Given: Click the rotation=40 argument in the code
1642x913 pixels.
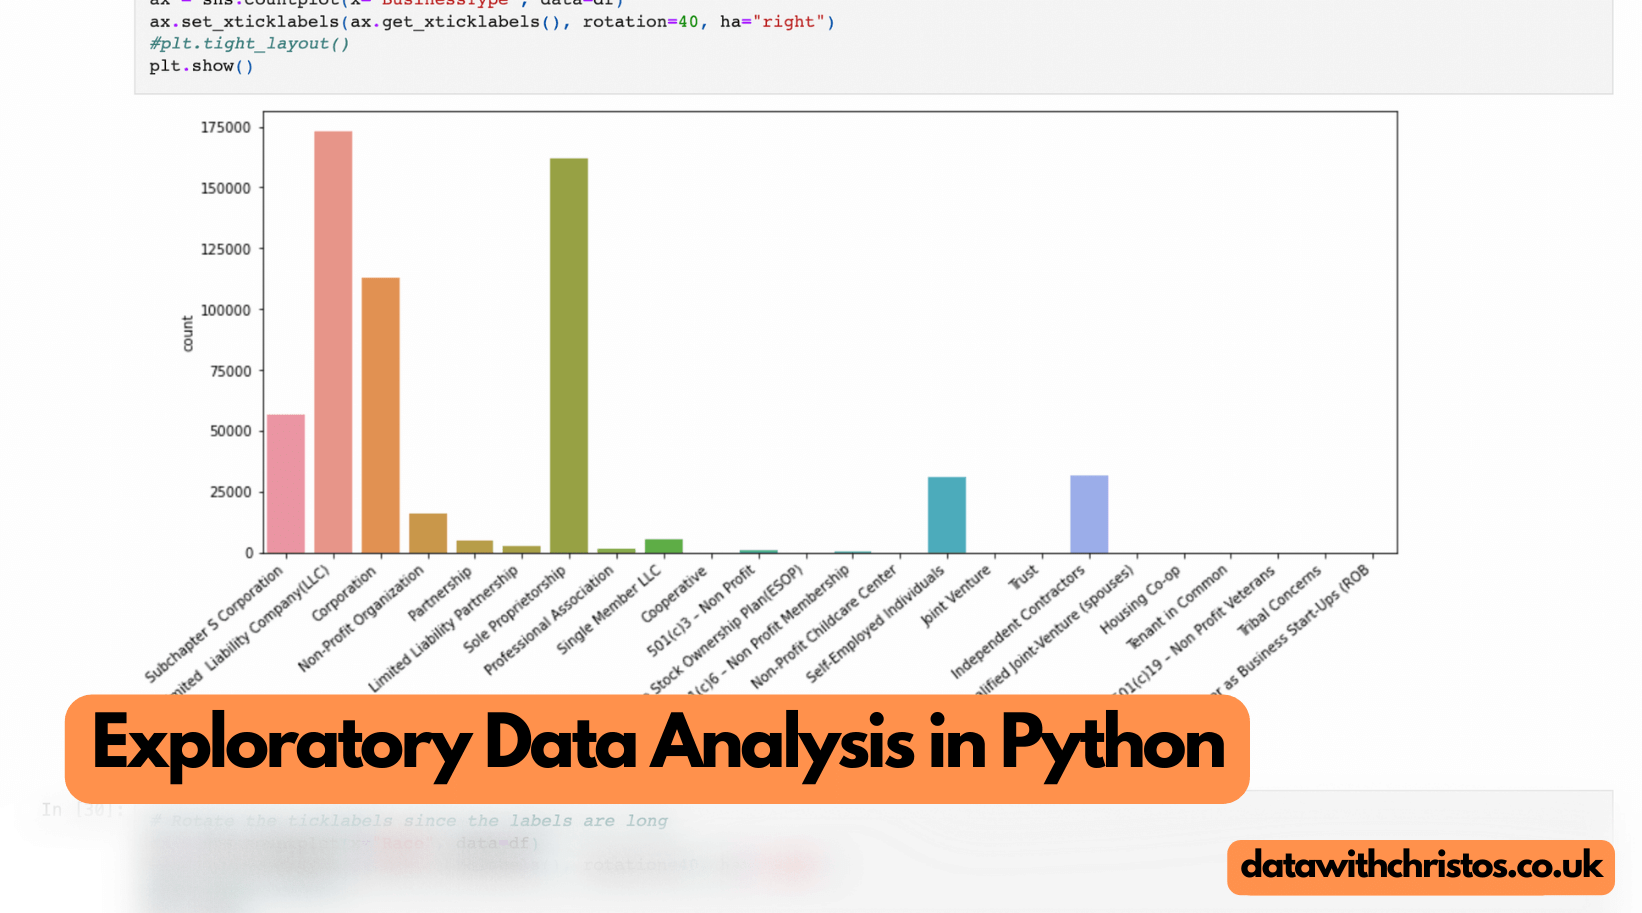Looking at the screenshot, I should click(x=641, y=21).
